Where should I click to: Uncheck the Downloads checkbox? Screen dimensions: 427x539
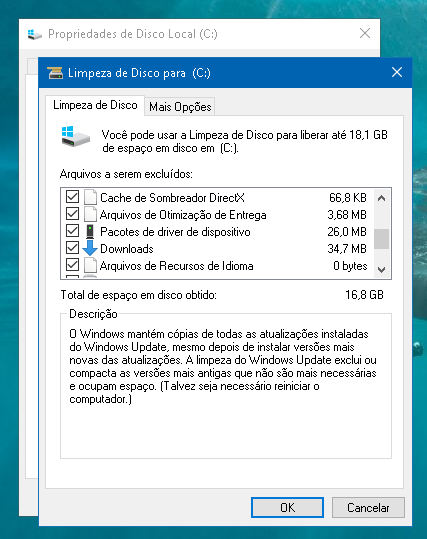click(x=73, y=248)
